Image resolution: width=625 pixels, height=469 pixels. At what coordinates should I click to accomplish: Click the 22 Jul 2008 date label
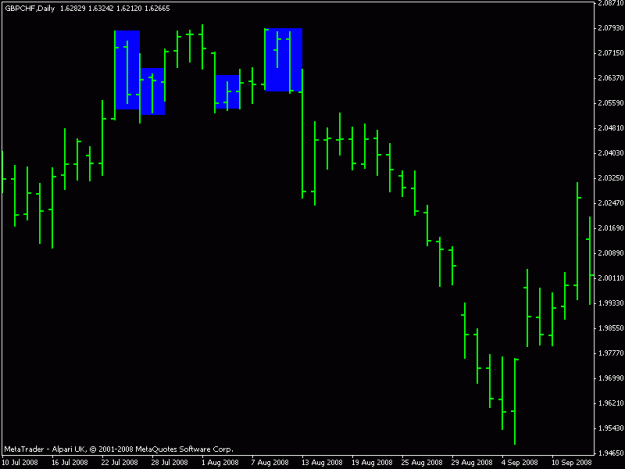click(x=120, y=463)
